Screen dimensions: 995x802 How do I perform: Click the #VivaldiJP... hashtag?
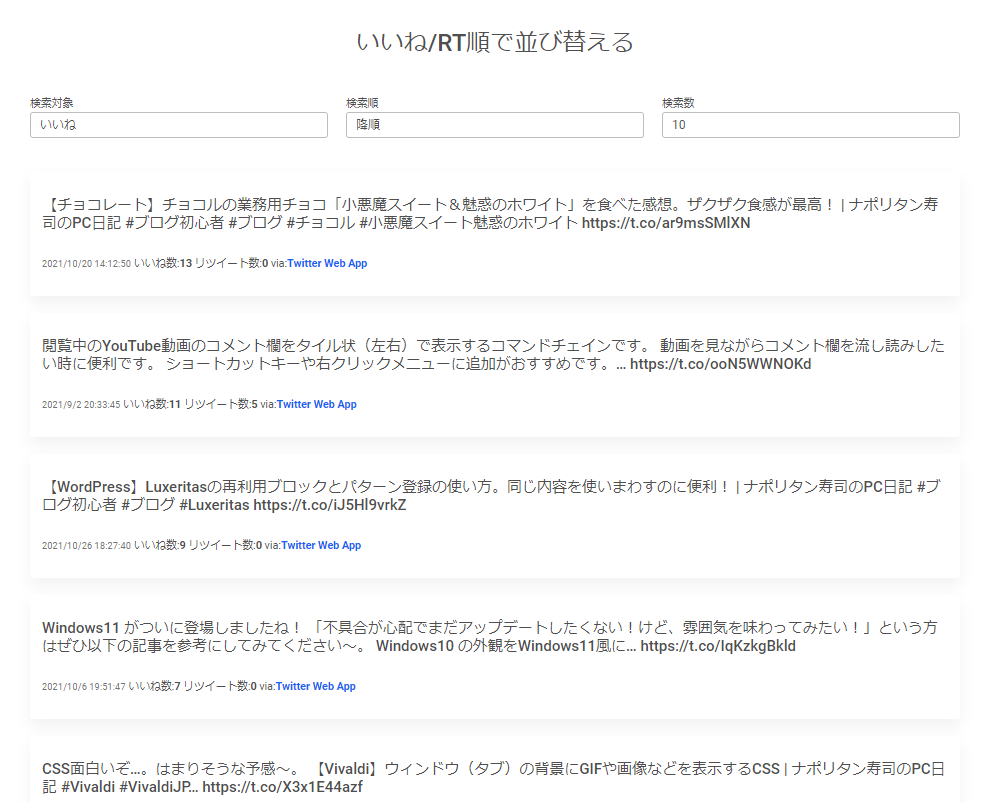[x=159, y=787]
